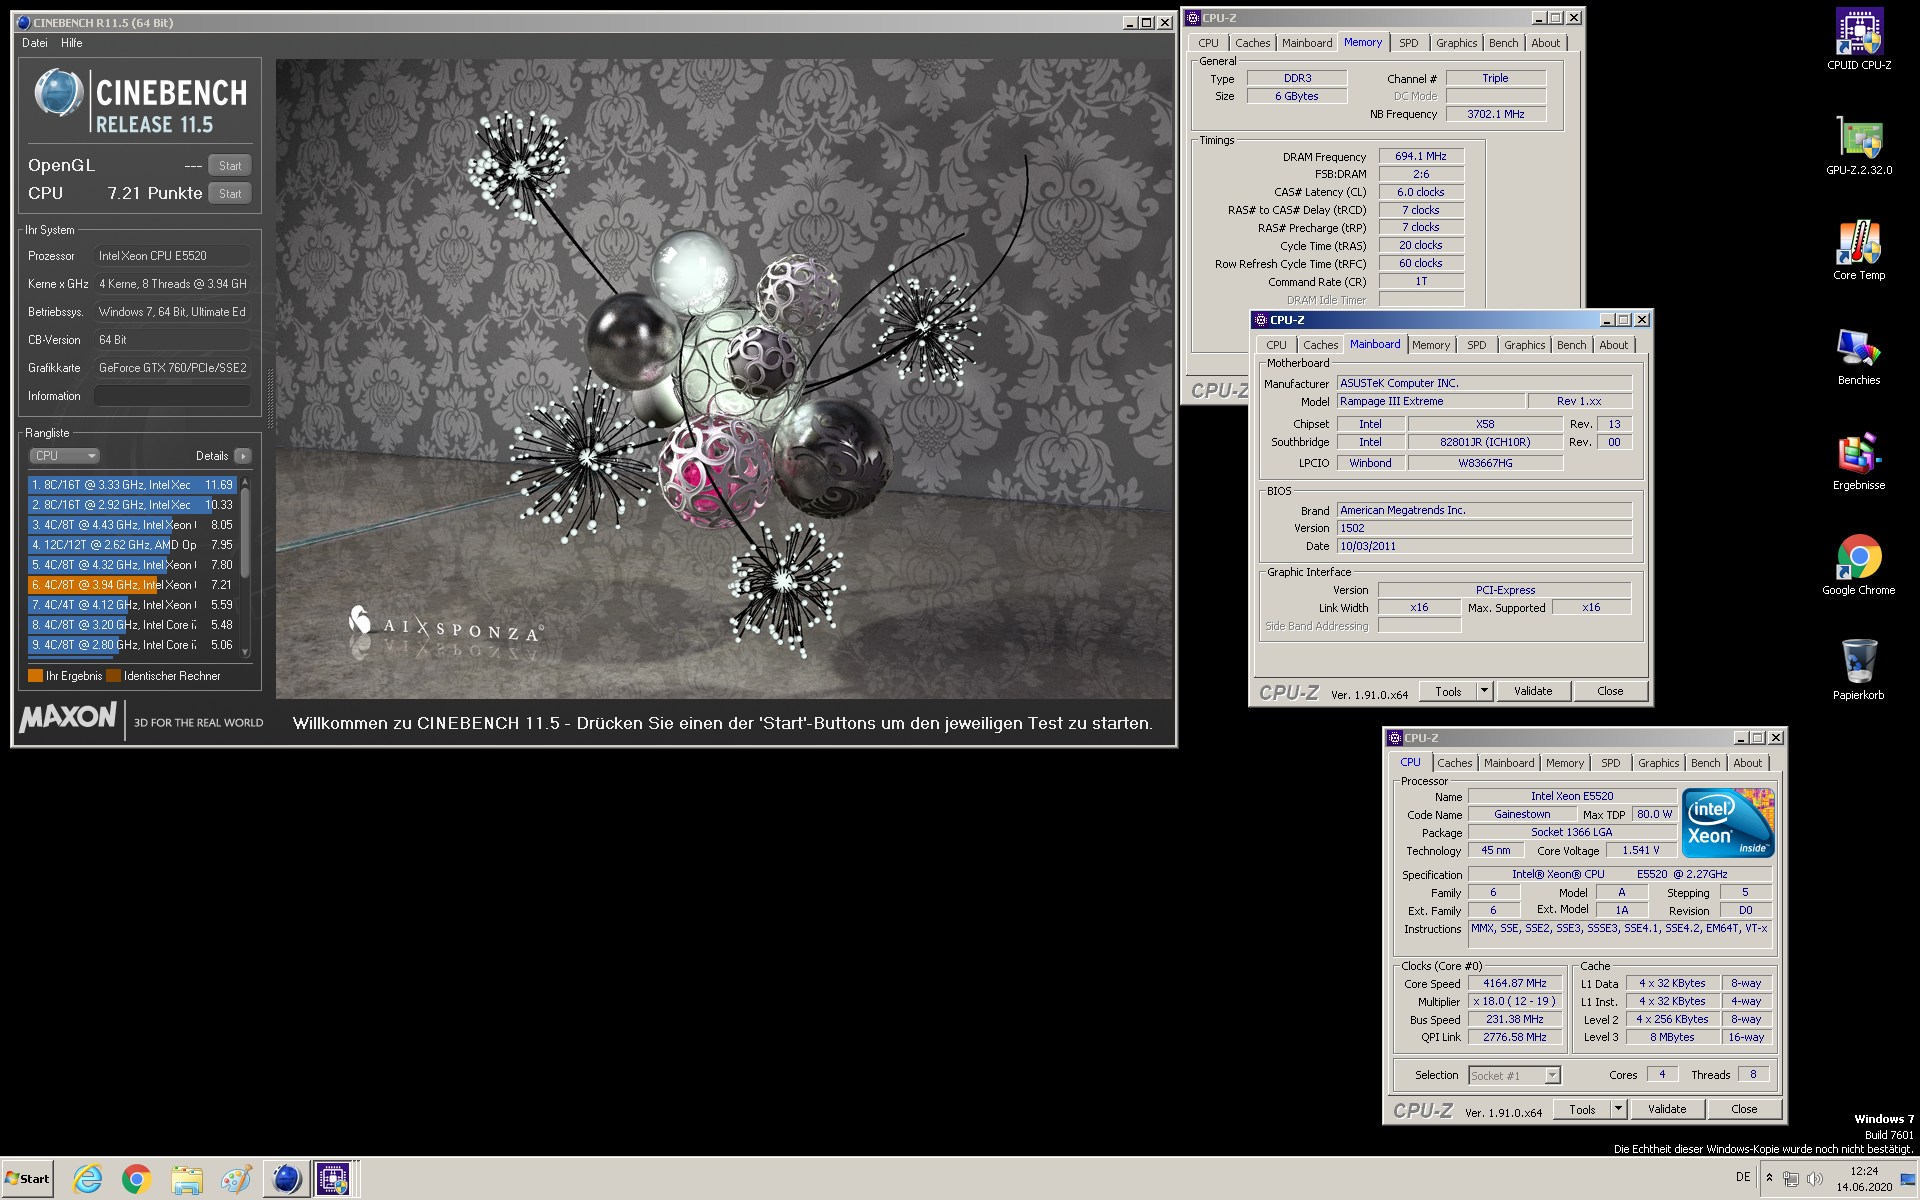Select ranking row 2 with score 10.33
The image size is (1920, 1200).
(133, 505)
